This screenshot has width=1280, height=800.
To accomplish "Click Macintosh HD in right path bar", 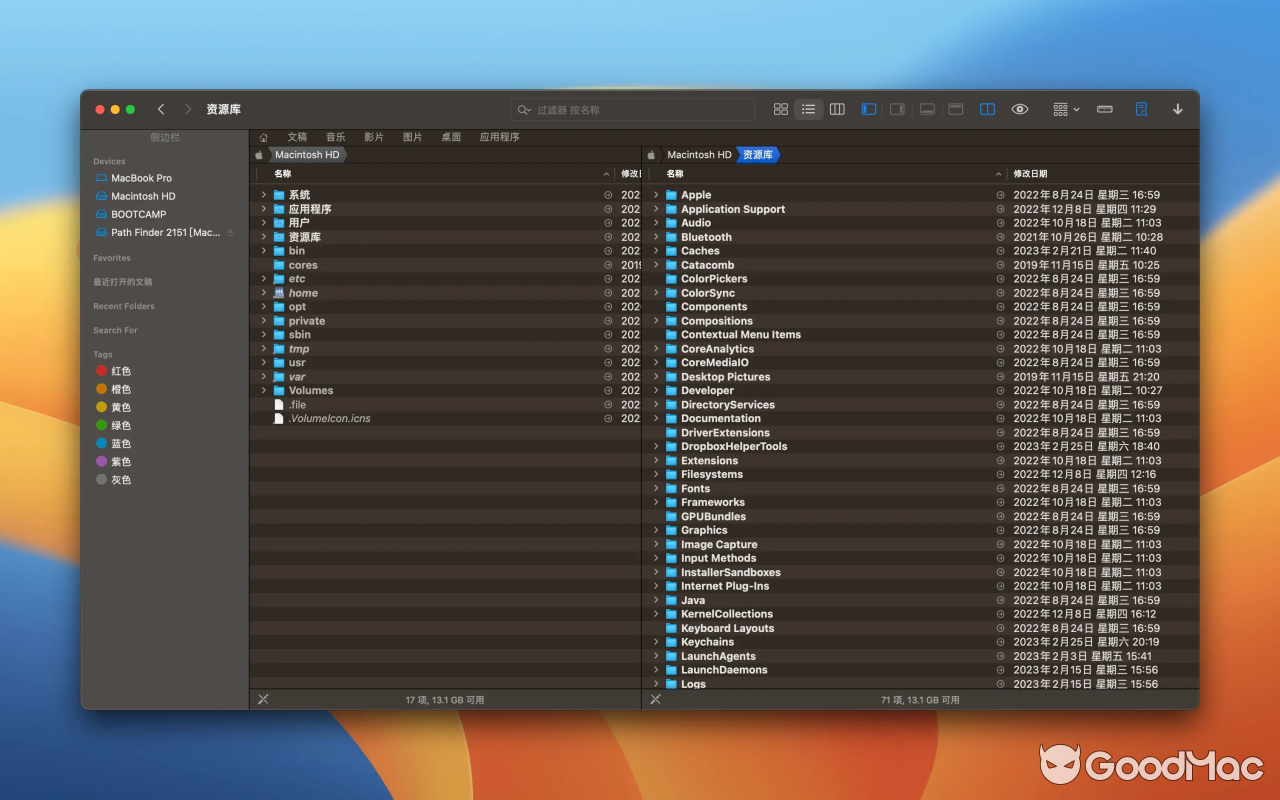I will 699,155.
